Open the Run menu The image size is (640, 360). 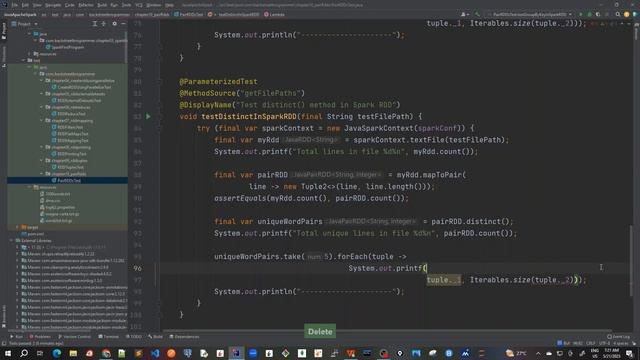click(114, 5)
